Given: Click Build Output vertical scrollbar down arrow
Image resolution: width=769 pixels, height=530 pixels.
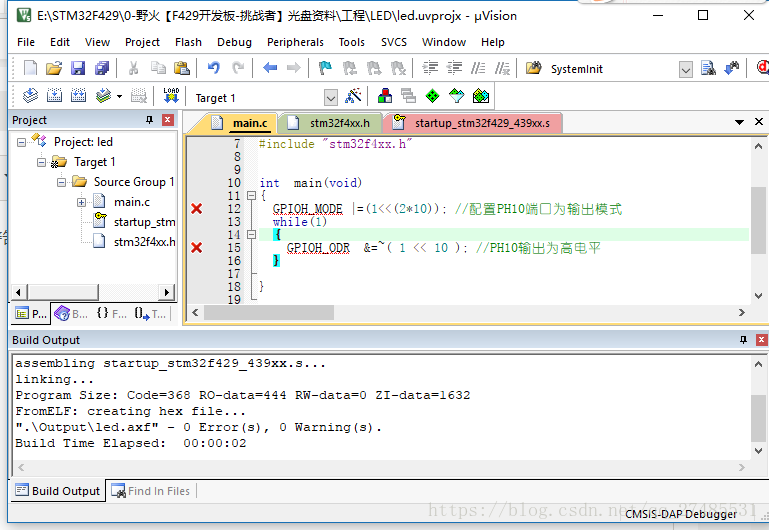Looking at the screenshot, I should [x=758, y=451].
